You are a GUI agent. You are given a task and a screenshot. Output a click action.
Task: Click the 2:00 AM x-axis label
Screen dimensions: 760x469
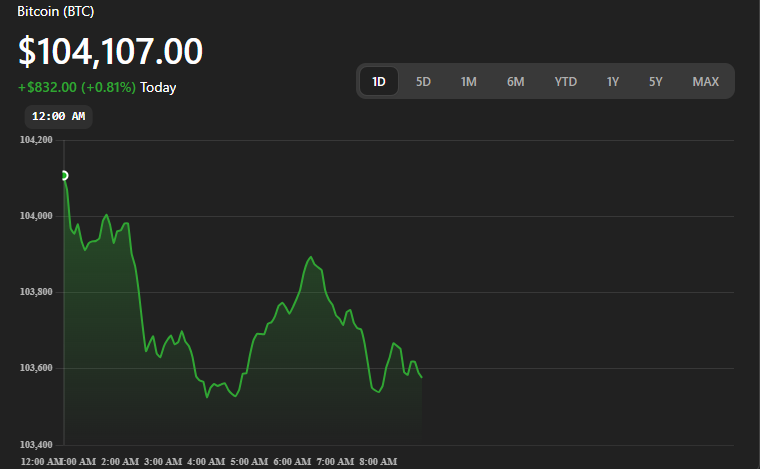point(120,461)
